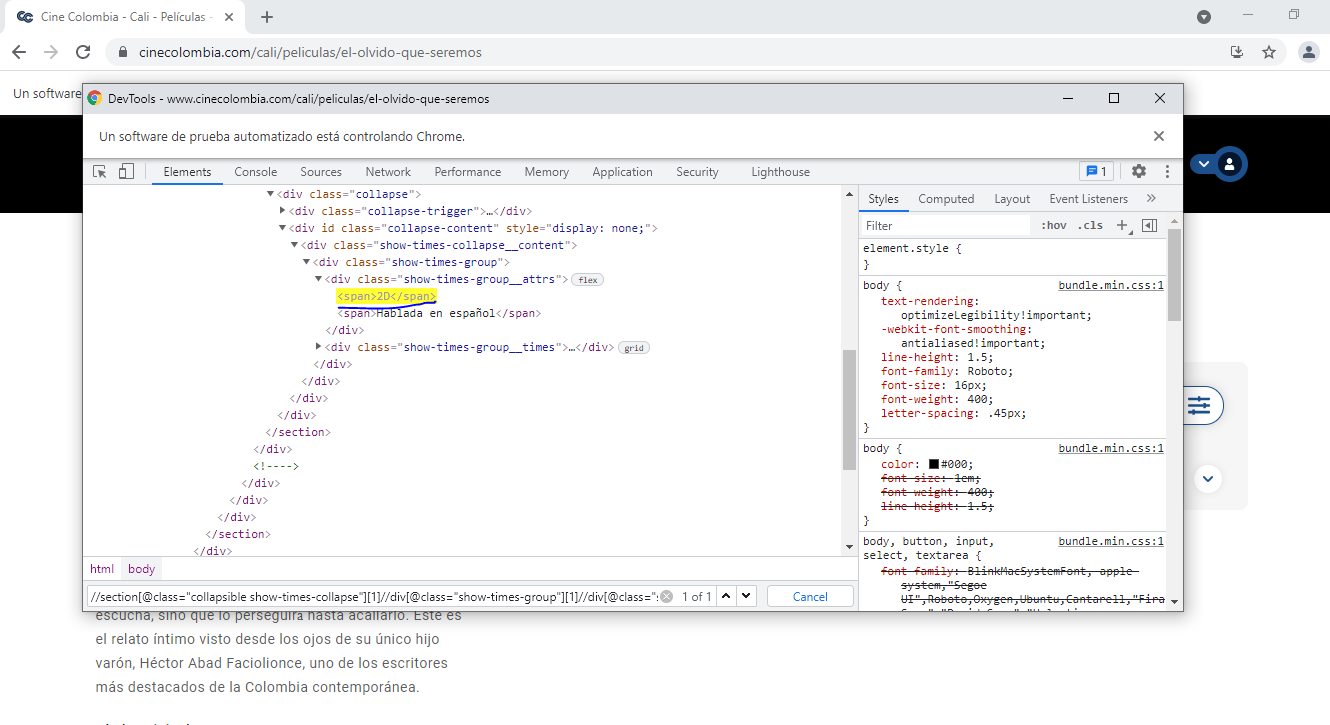Toggle the computed styles sidebar icon
The height and width of the screenshot is (725, 1330).
tap(1149, 226)
